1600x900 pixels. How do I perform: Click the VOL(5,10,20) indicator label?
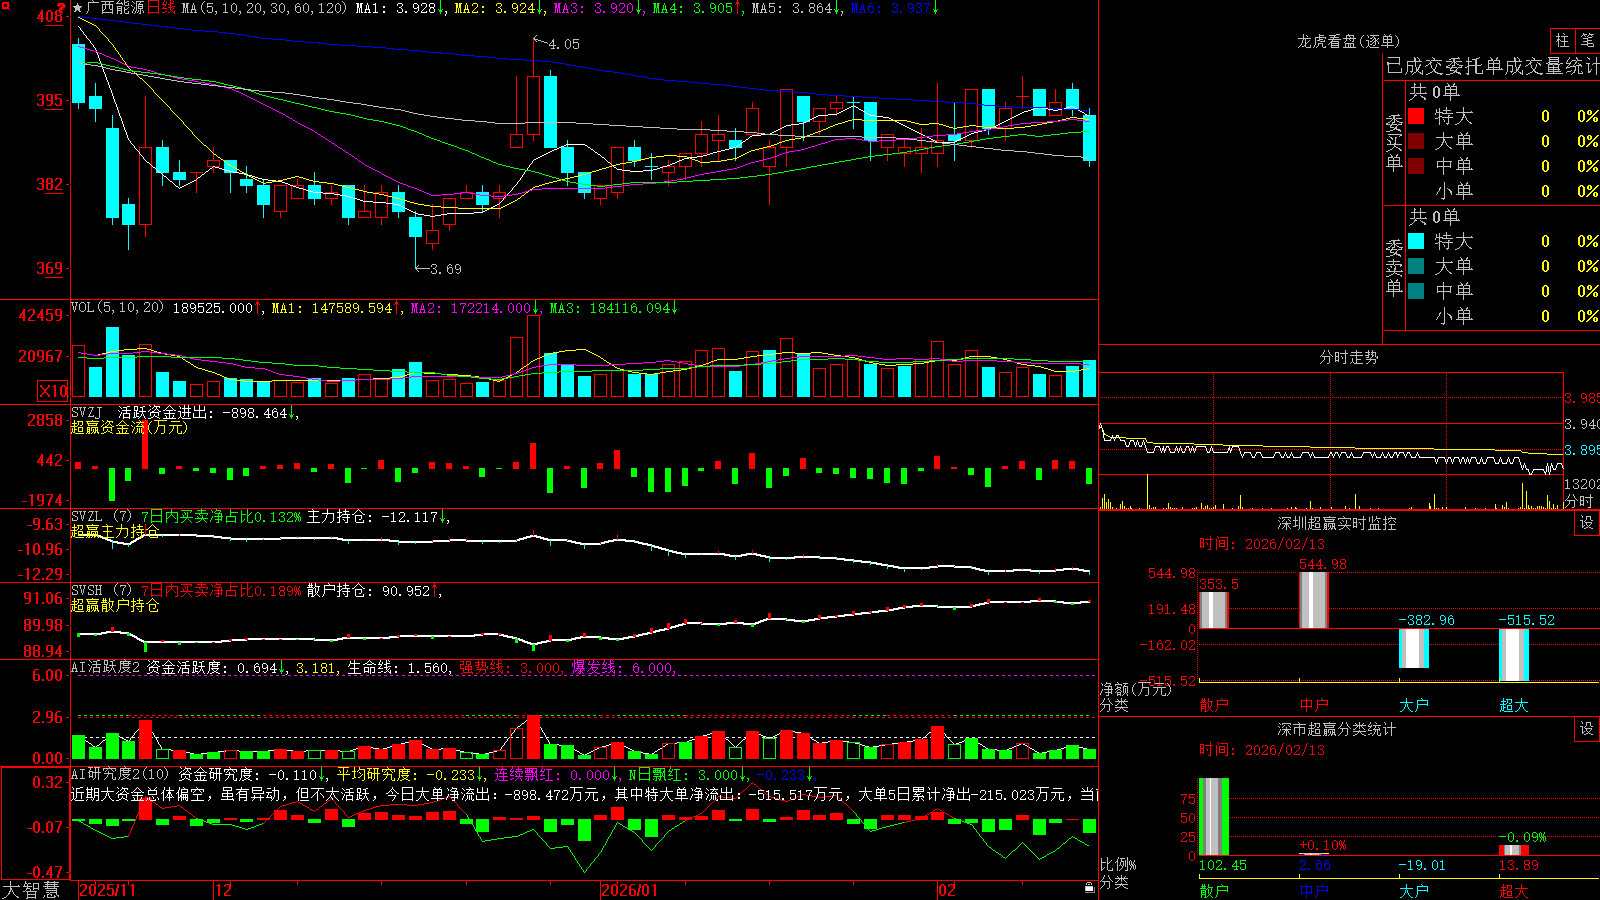pyautogui.click(x=118, y=308)
